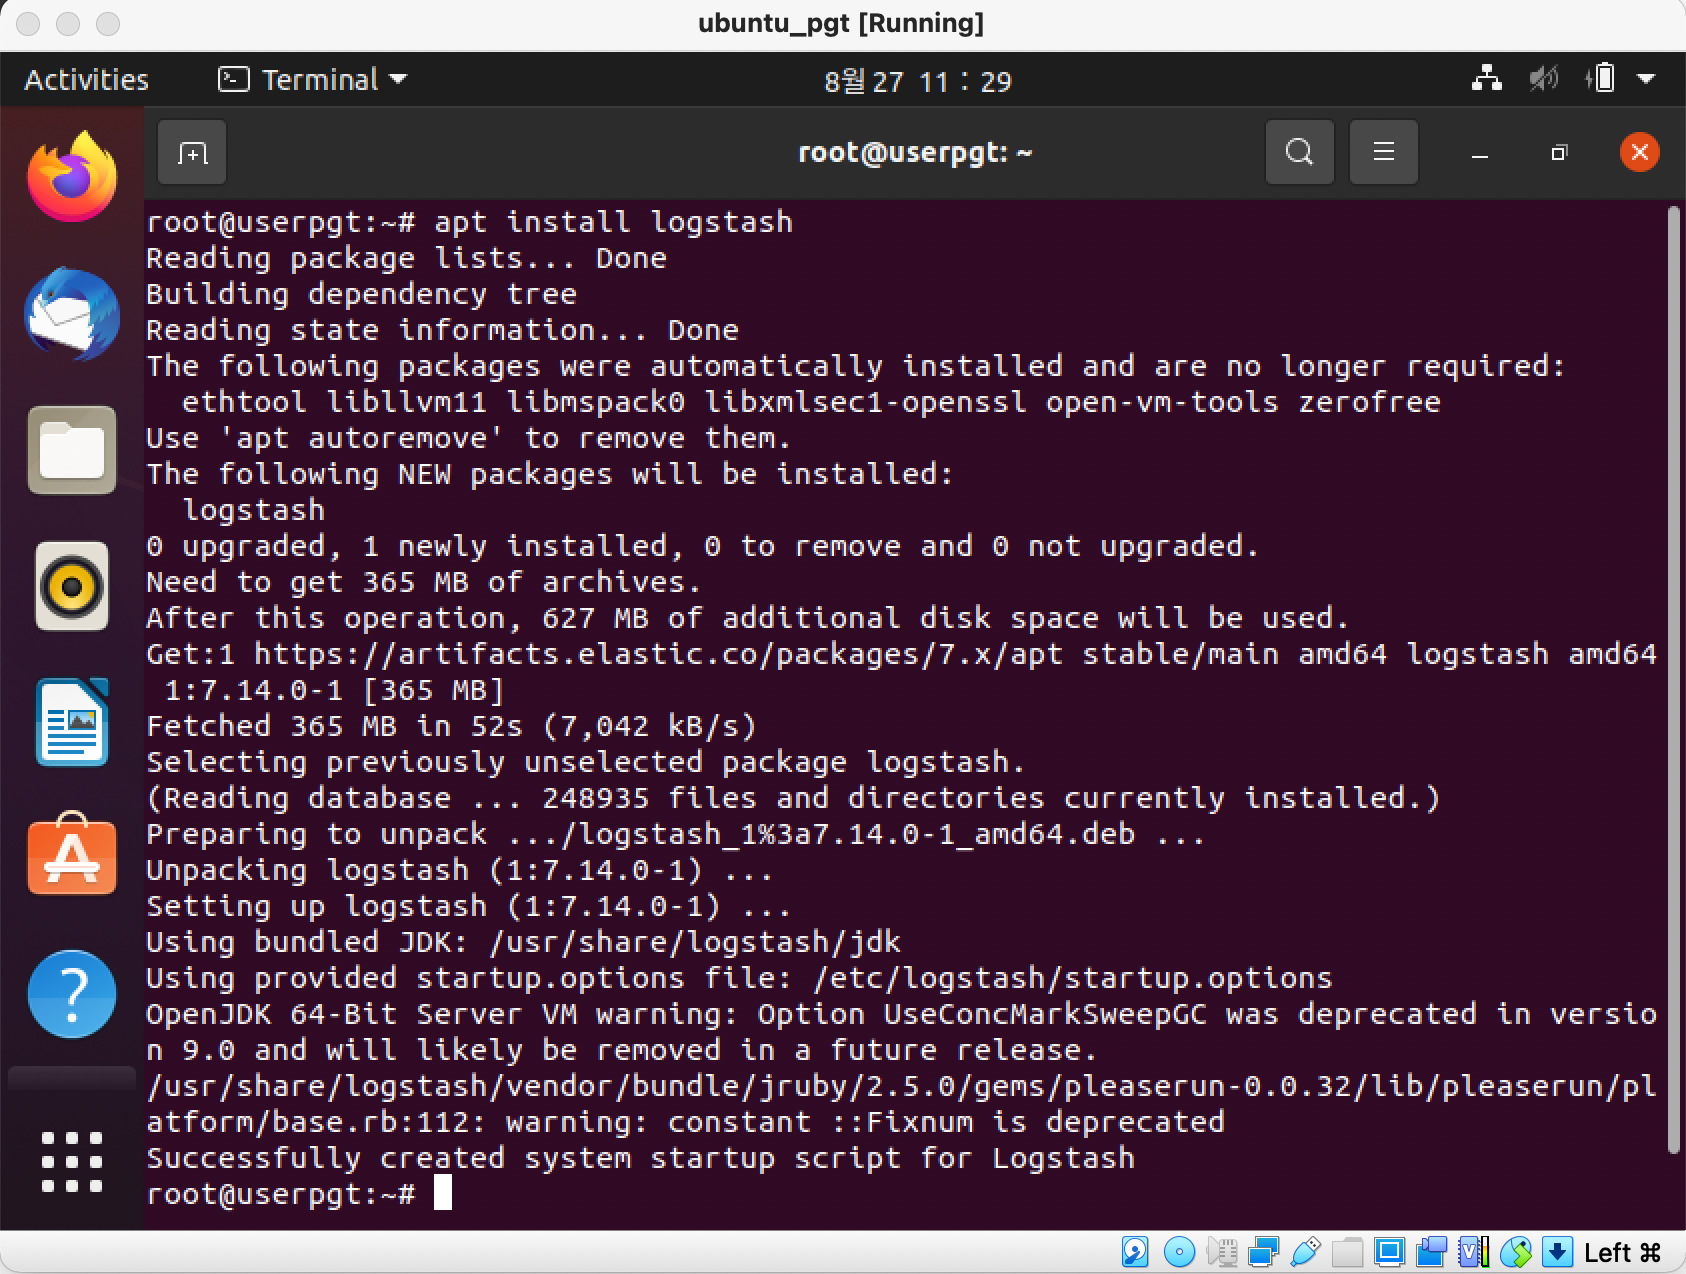Click 'Successfully created system startup script' line

tap(640, 1158)
